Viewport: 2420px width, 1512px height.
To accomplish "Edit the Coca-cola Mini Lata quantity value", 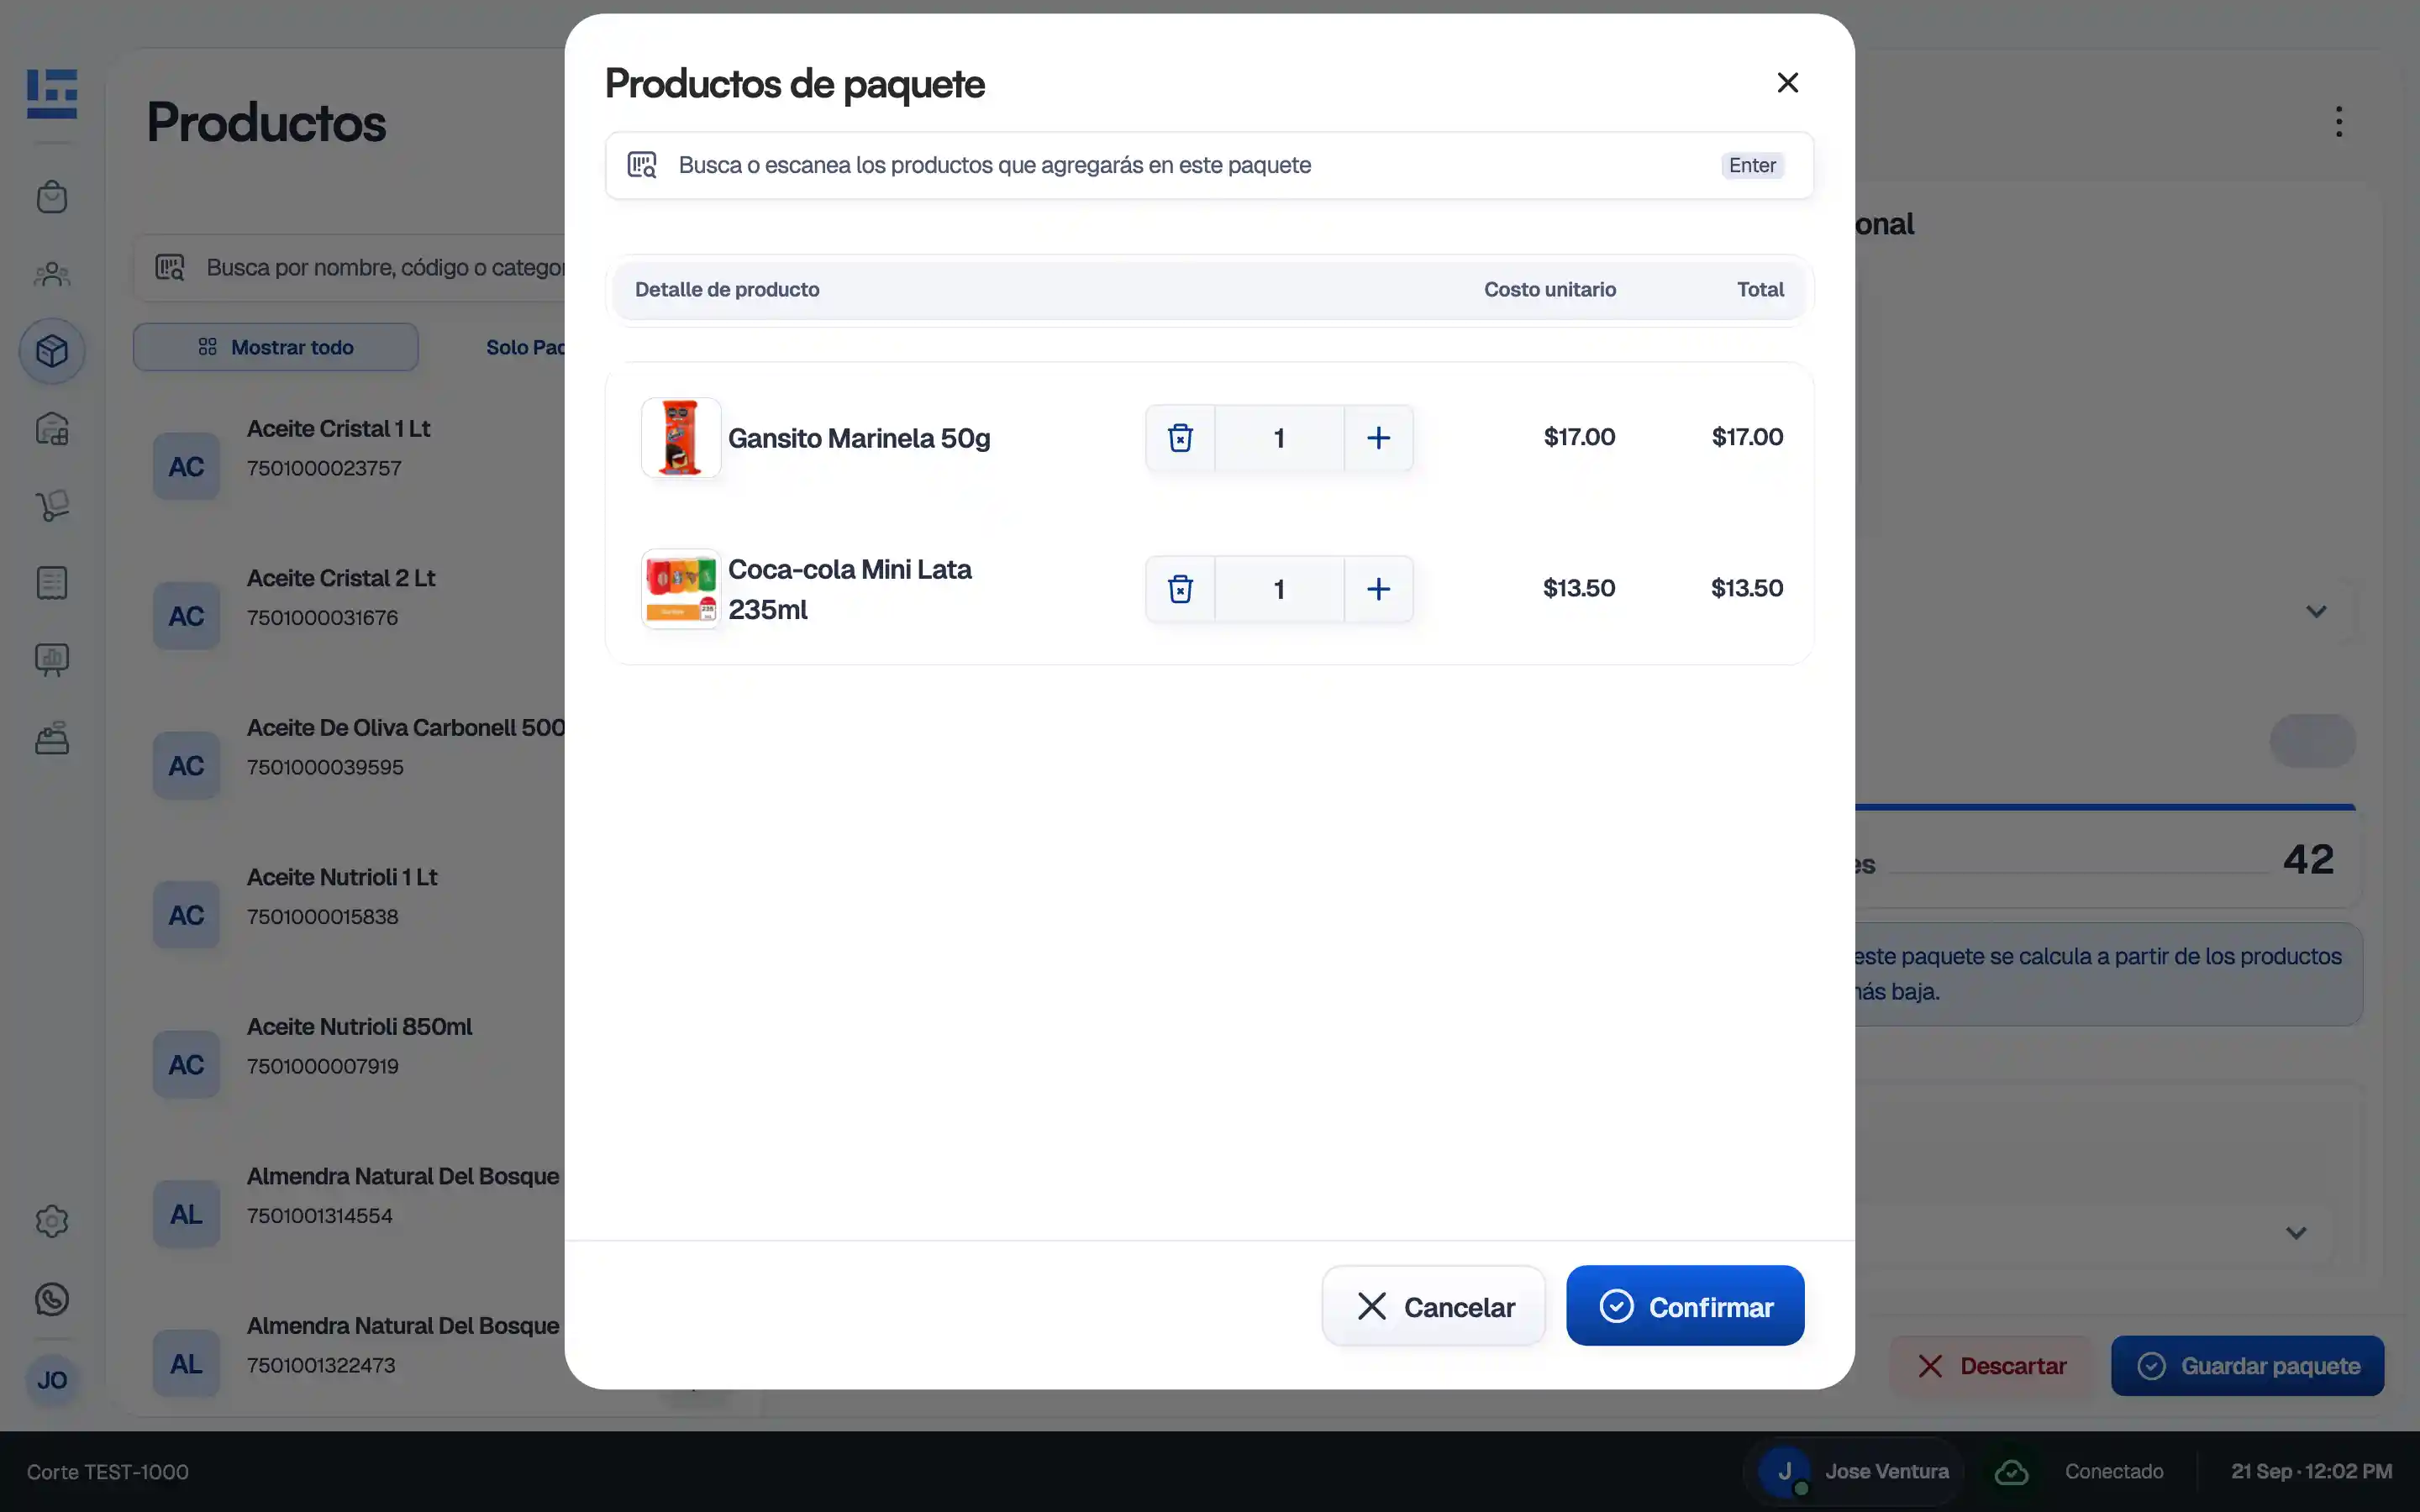I will pos(1279,589).
